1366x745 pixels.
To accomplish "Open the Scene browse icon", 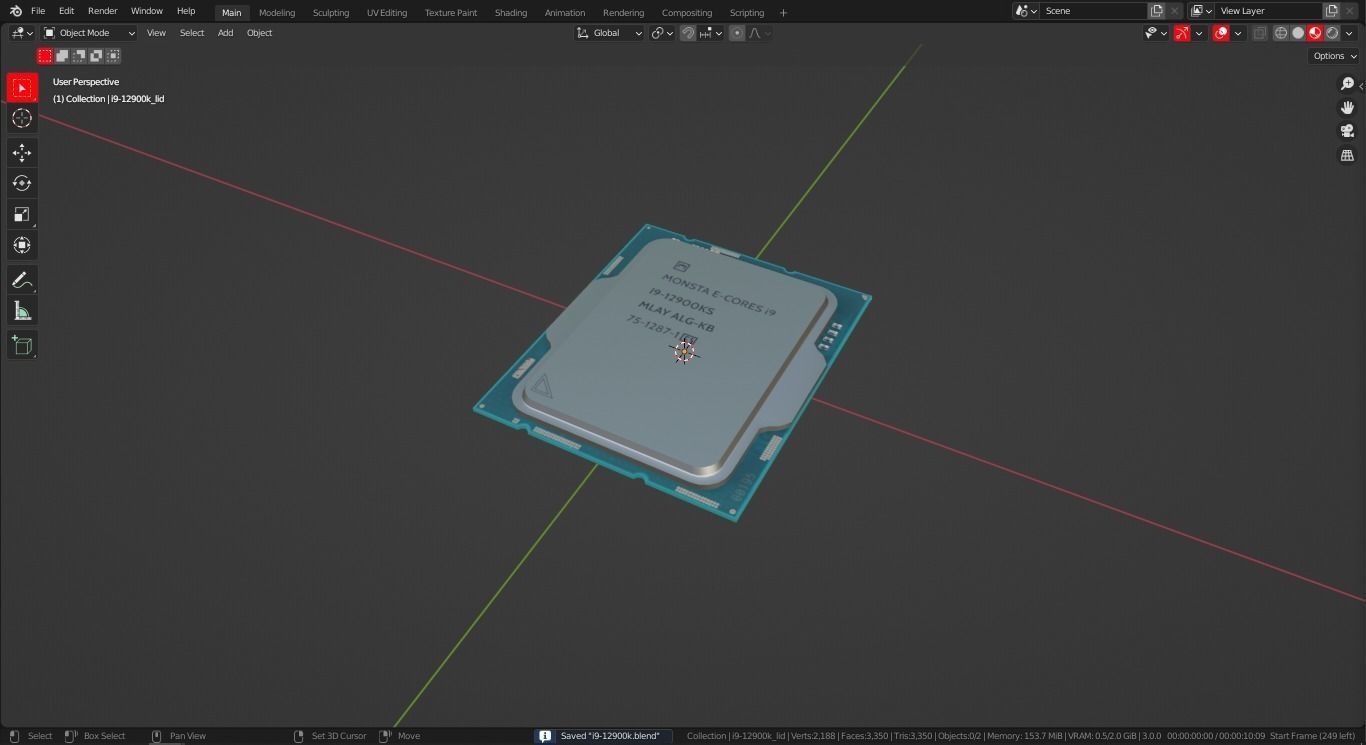I will (1025, 11).
